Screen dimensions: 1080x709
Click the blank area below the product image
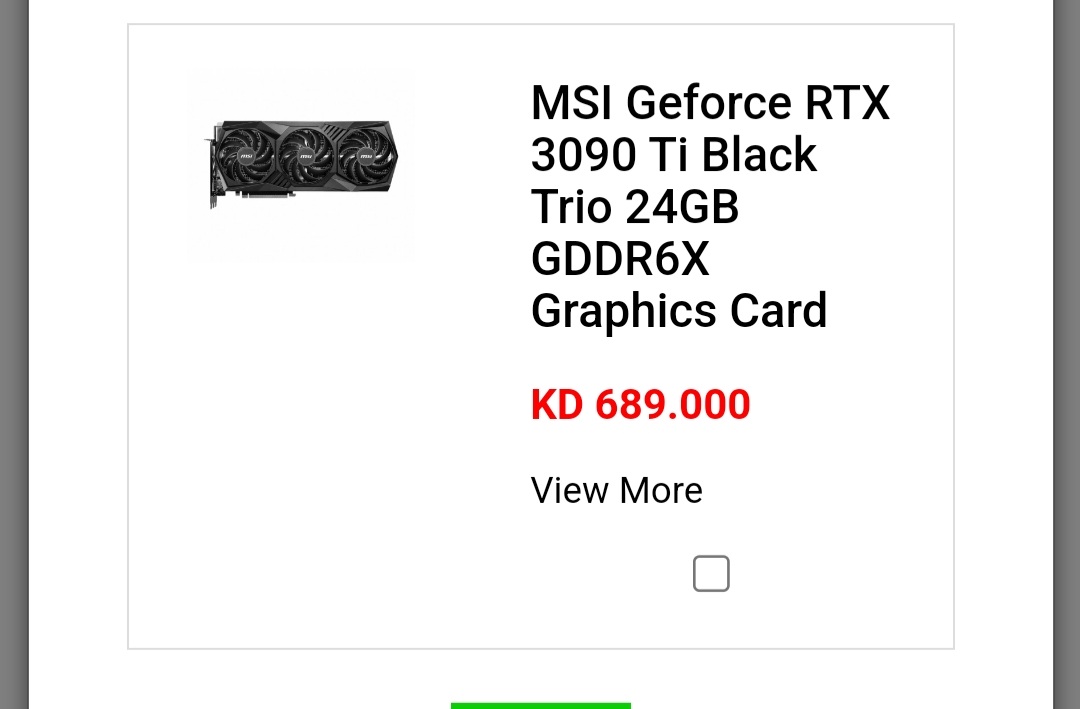pos(302,448)
